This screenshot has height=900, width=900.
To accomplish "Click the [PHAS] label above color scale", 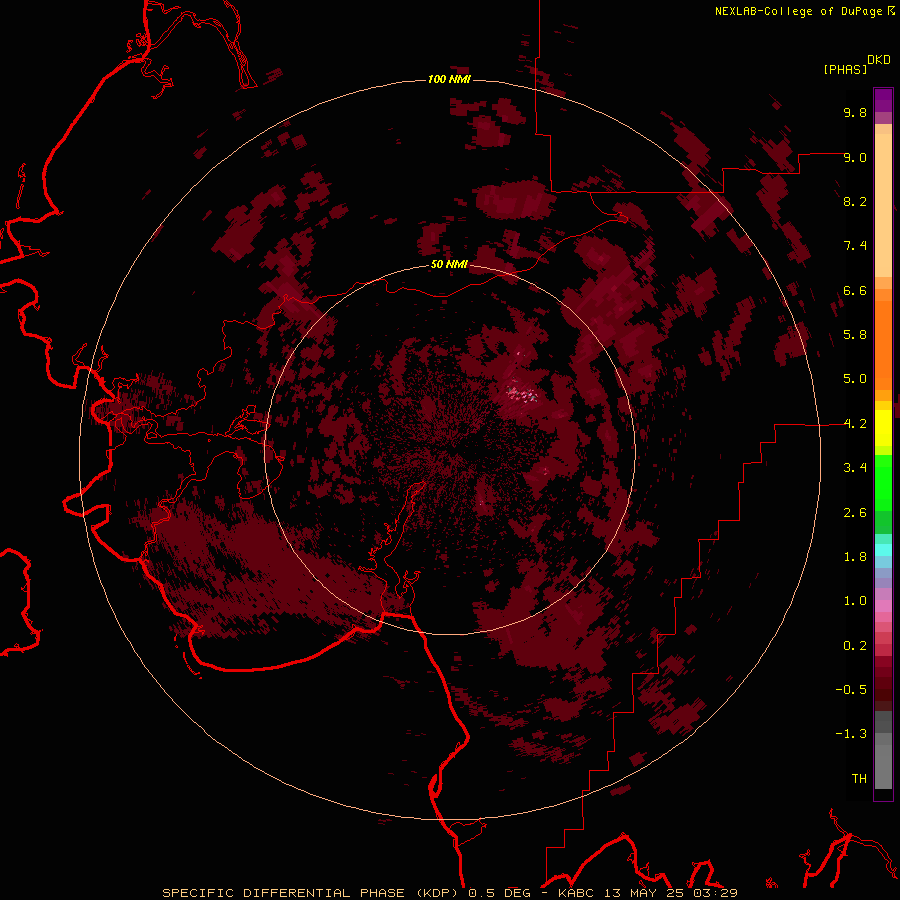I will click(x=845, y=69).
